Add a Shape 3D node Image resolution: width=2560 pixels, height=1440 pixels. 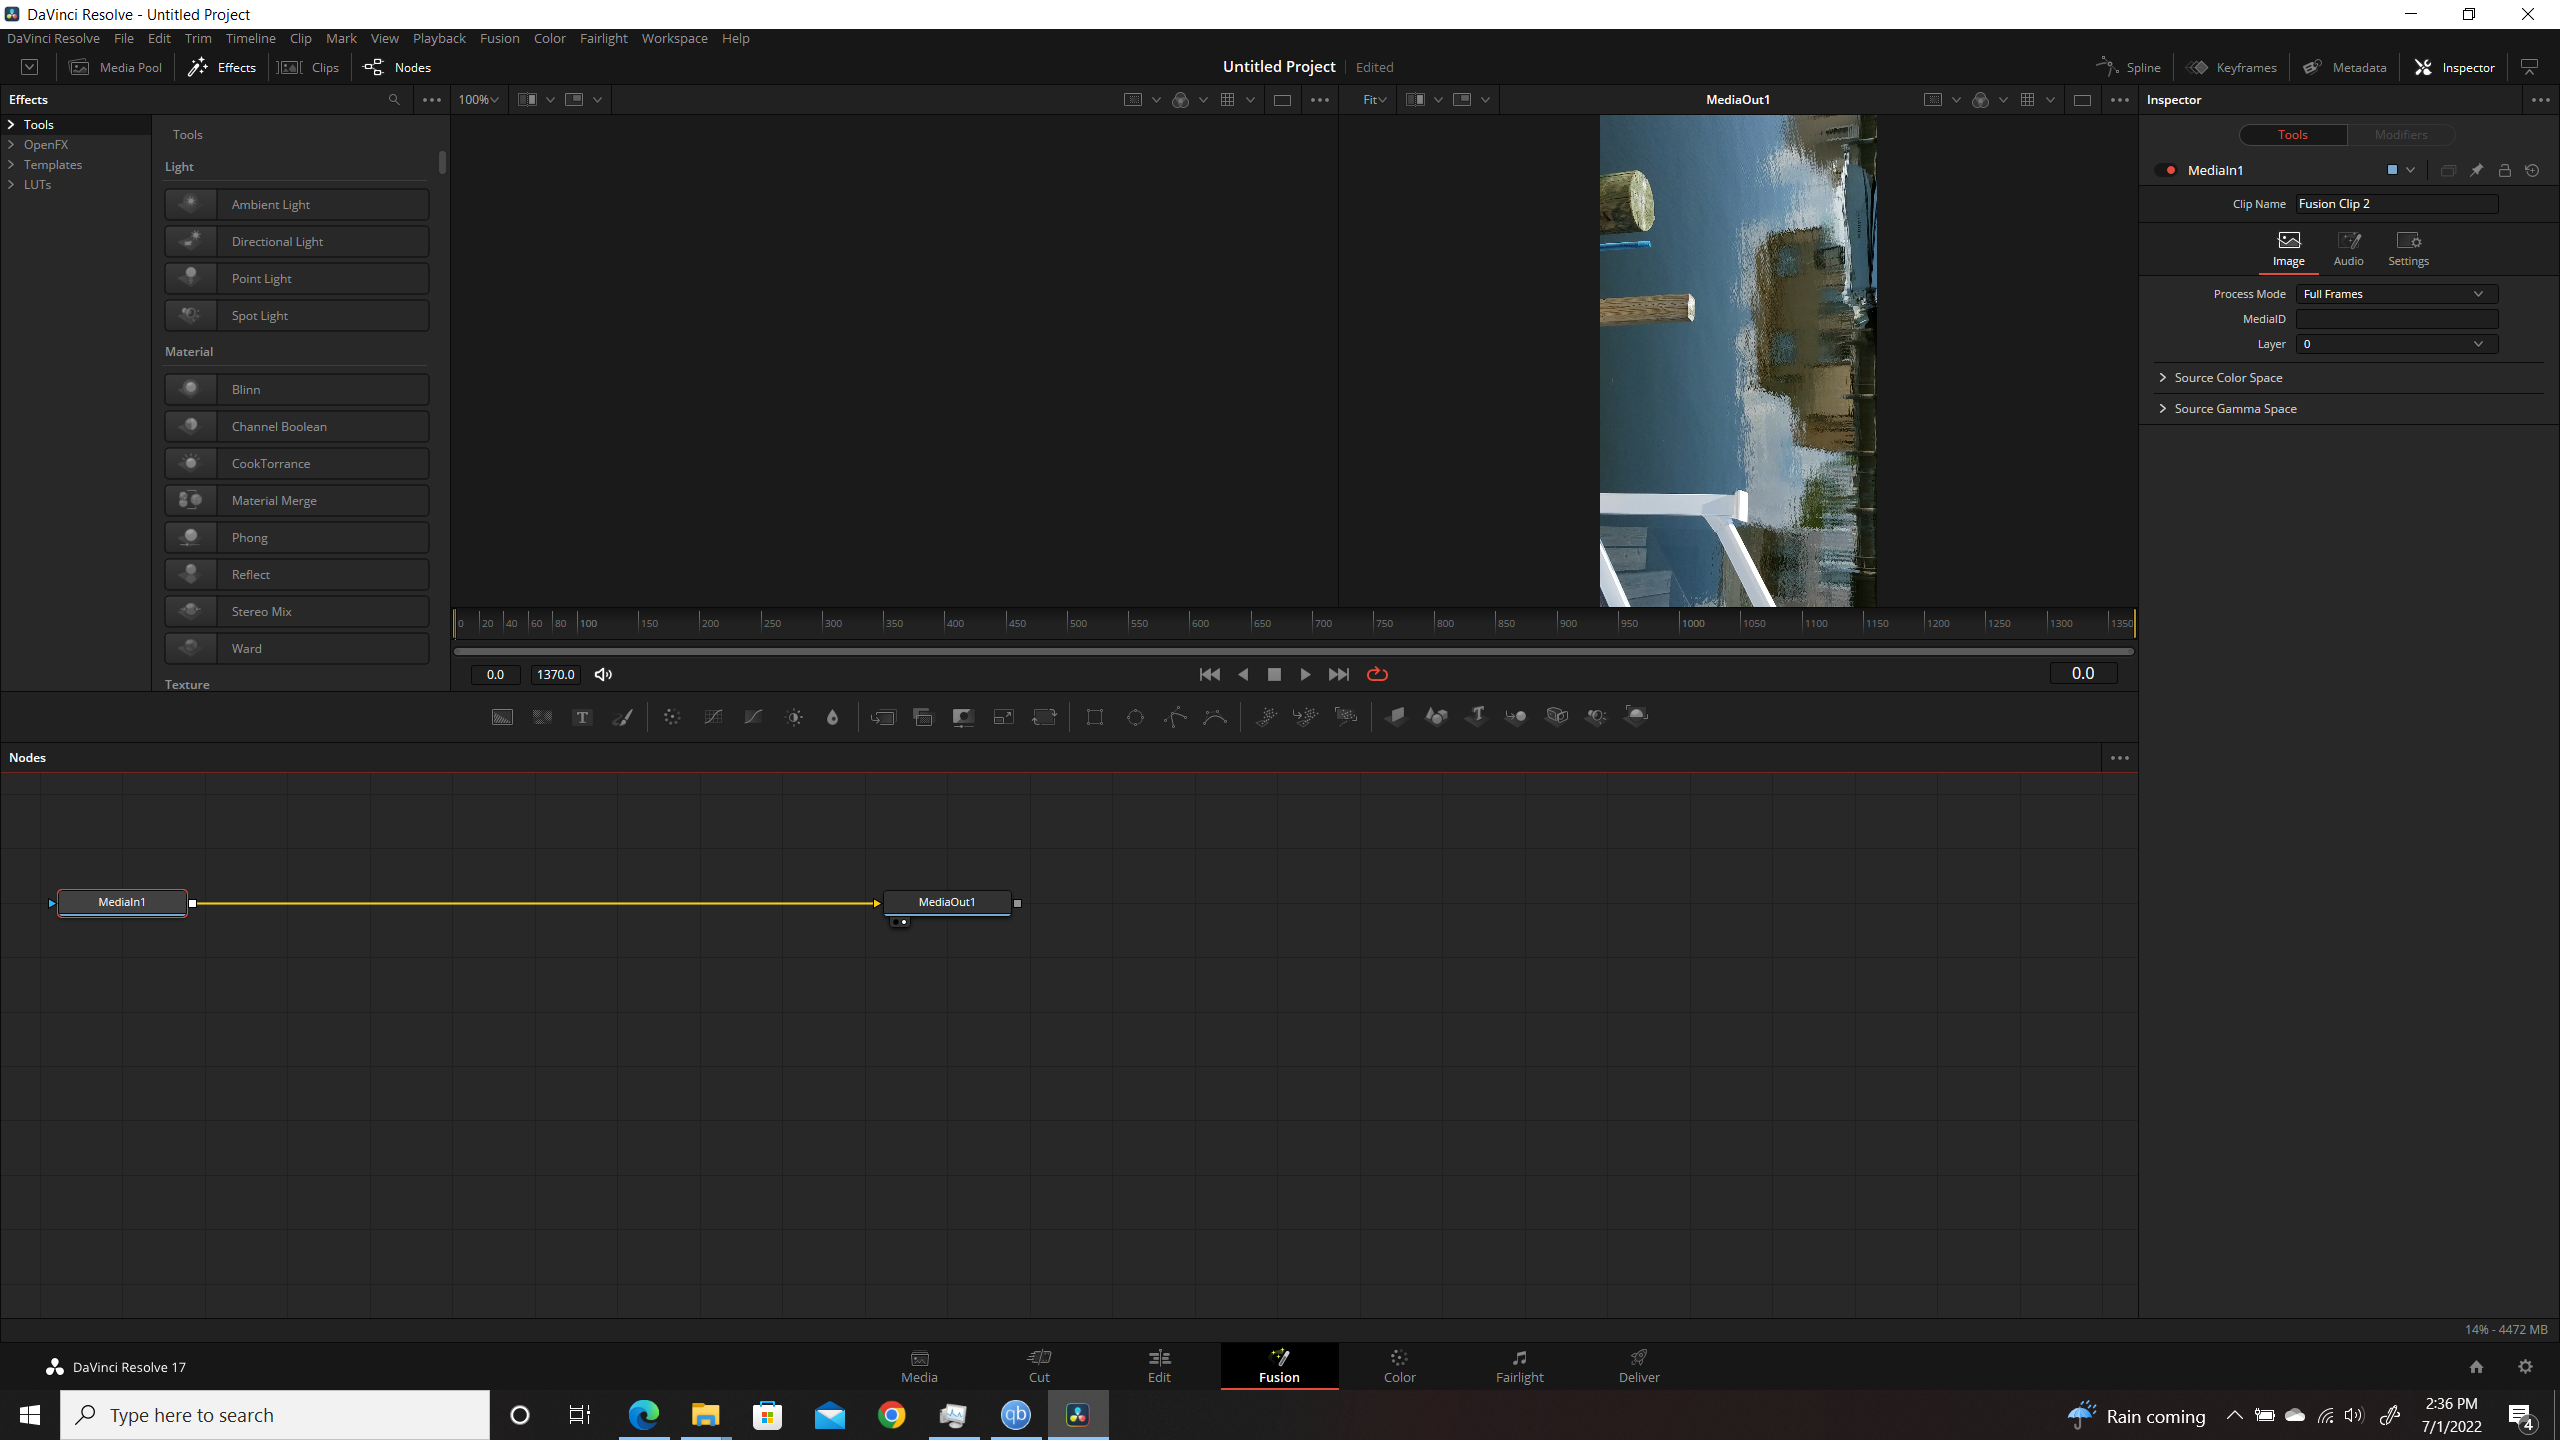coord(1436,717)
